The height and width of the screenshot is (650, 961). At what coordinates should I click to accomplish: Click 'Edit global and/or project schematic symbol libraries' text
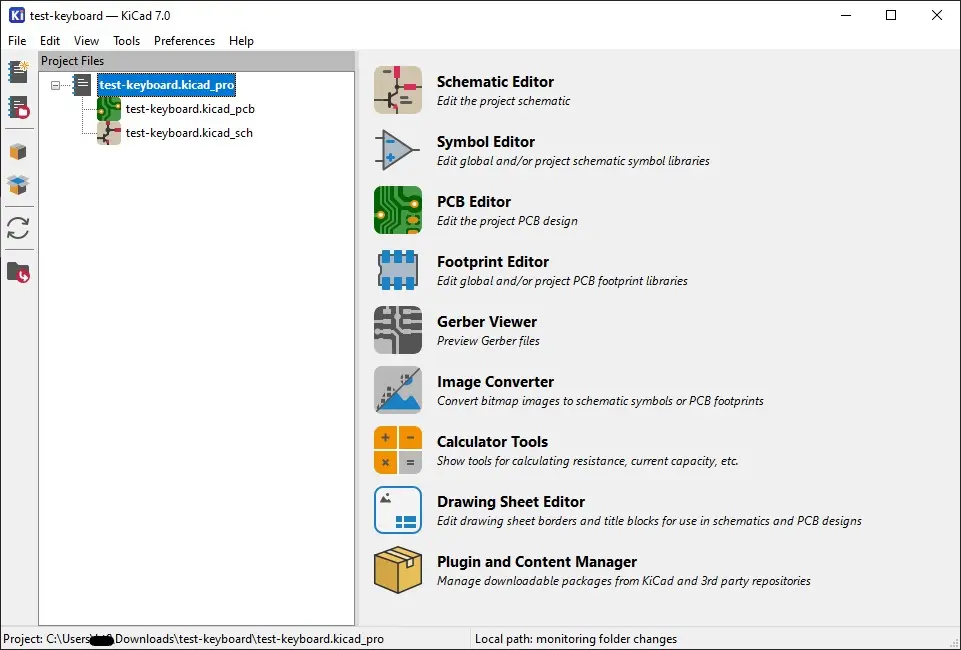573,161
